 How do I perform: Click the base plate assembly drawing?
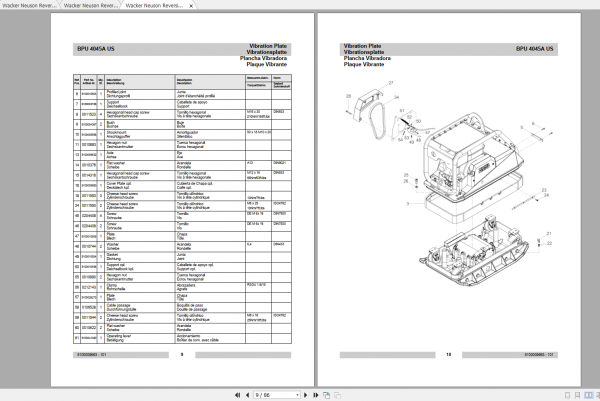474,251
